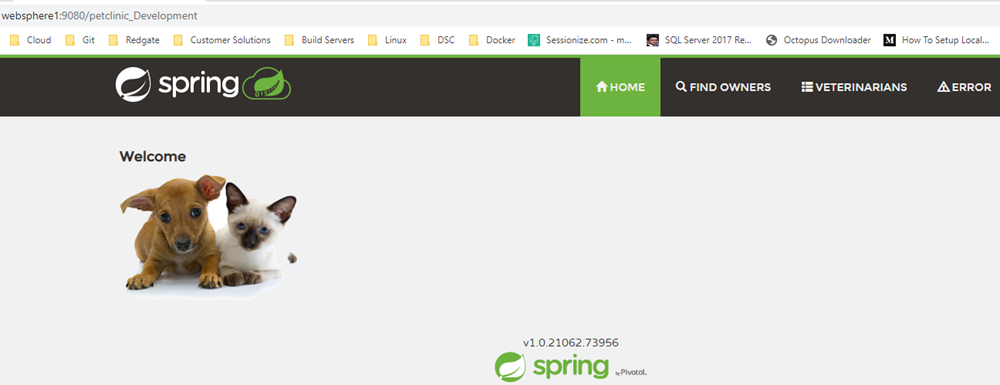Open the Find Owners page
The image size is (1000, 385).
click(723, 87)
